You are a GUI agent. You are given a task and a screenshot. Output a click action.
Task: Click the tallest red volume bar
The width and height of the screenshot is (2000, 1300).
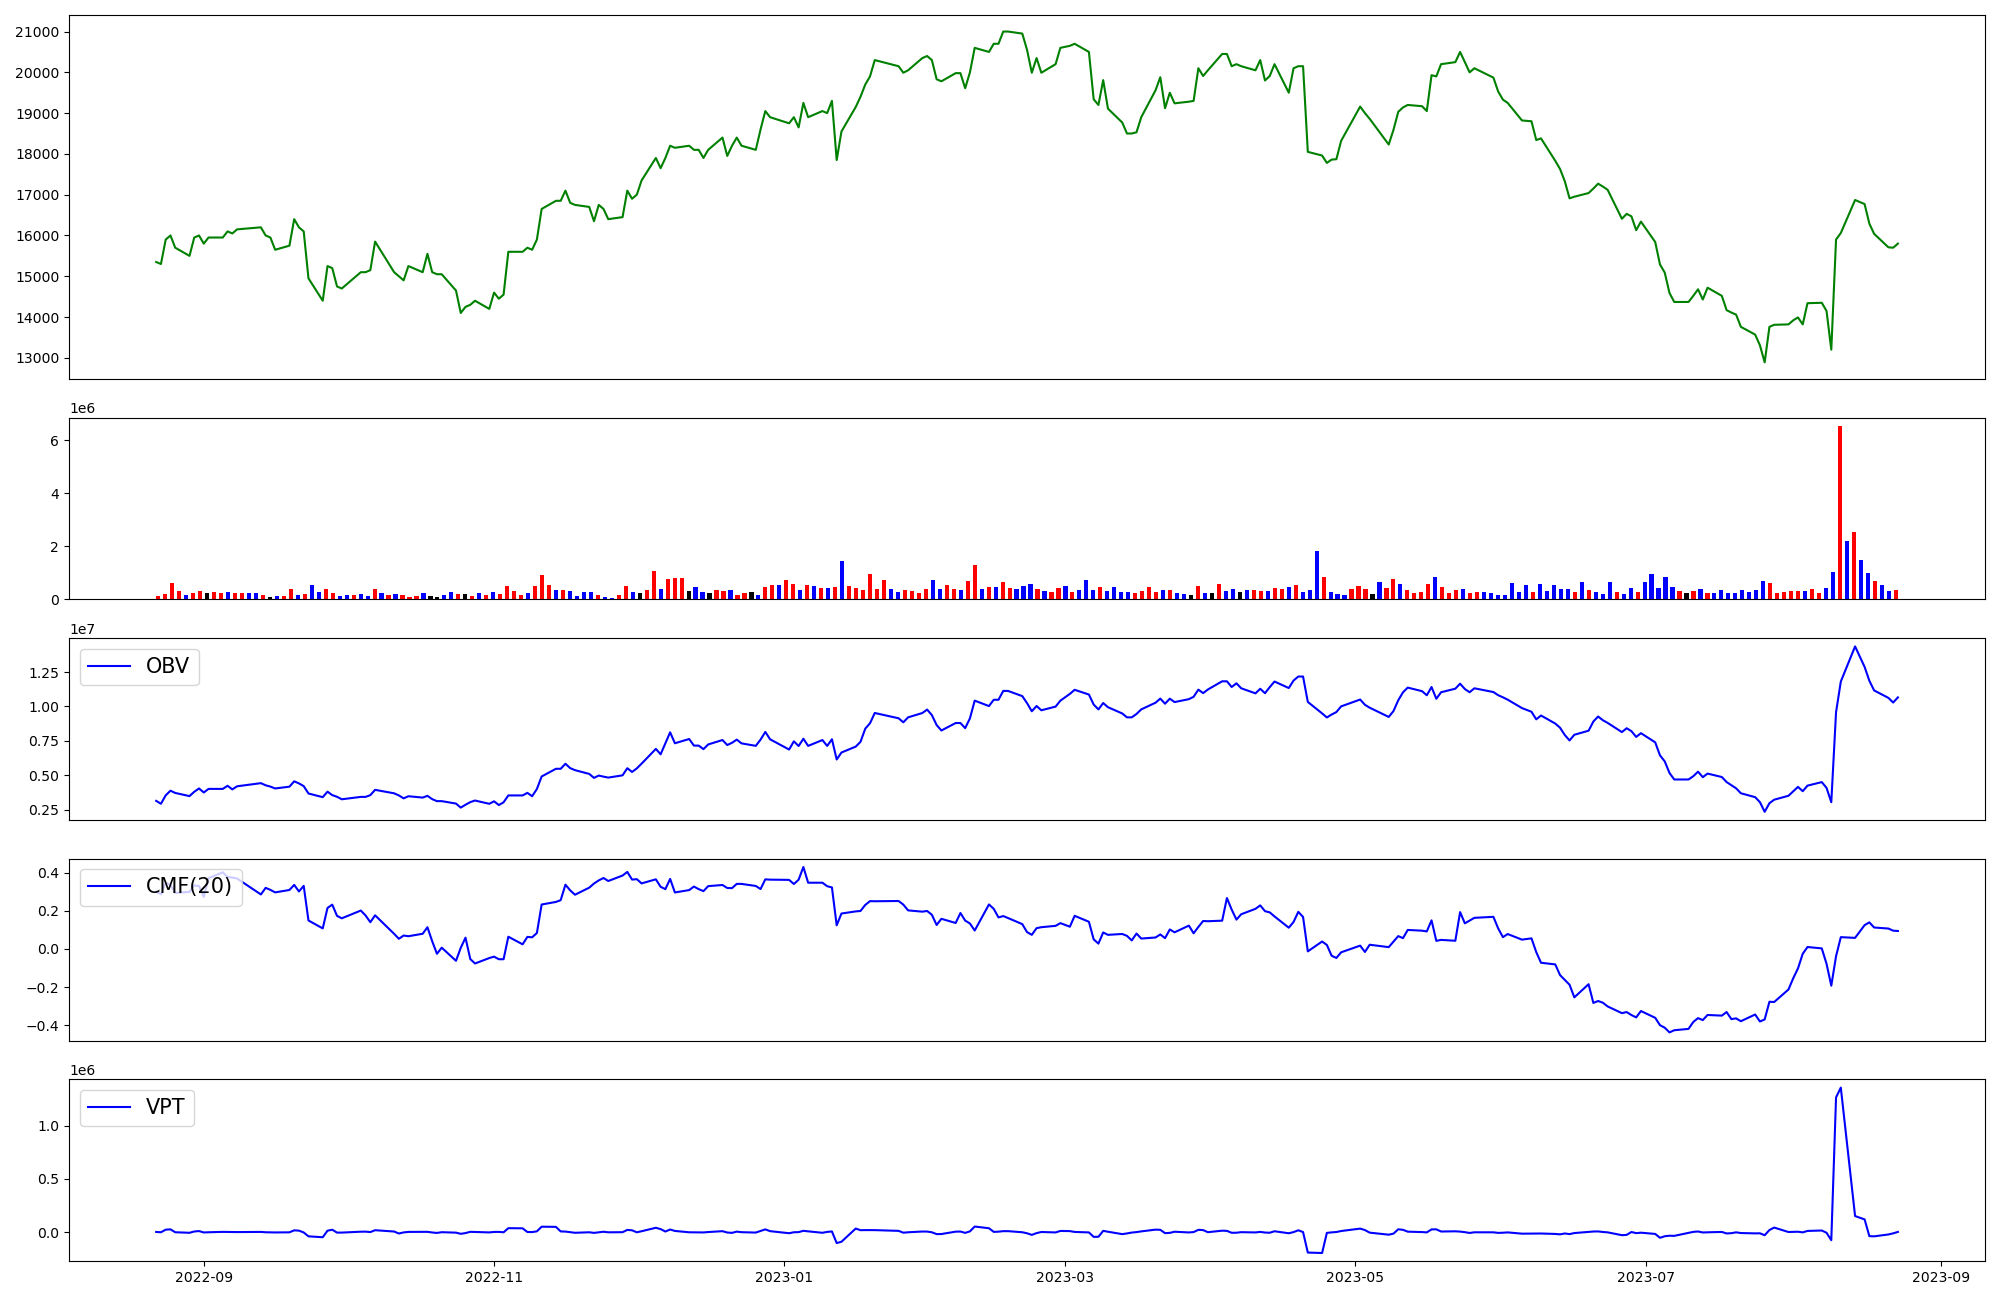(1839, 512)
